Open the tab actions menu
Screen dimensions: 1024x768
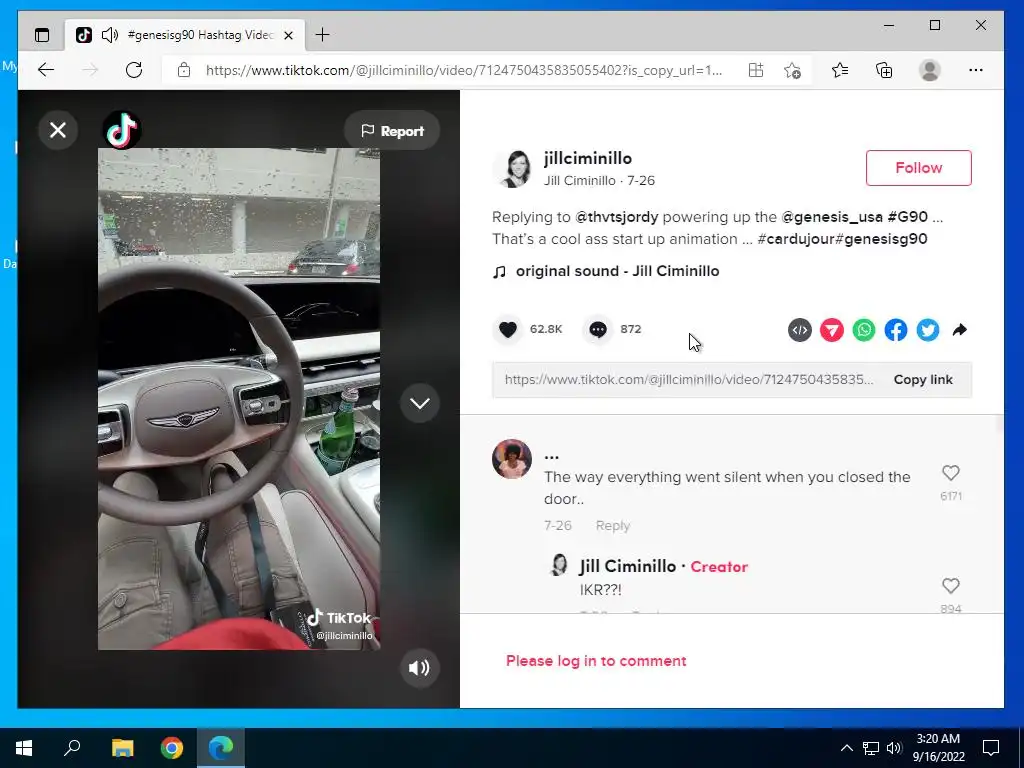[x=42, y=35]
